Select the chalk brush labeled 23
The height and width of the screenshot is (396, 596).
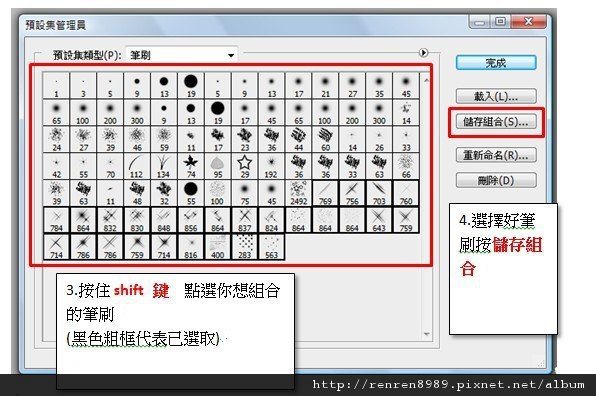click(245, 140)
